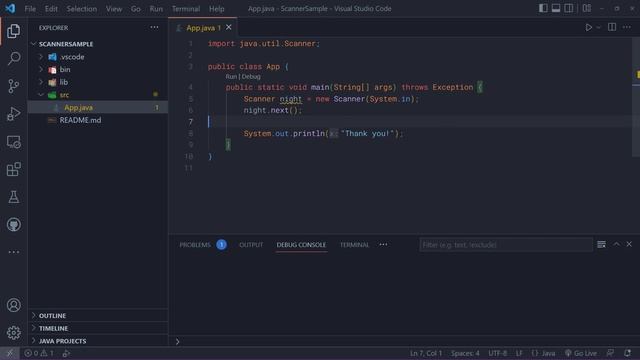This screenshot has width=640, height=360.
Task: Open editor more actions menu
Action: [627, 27]
